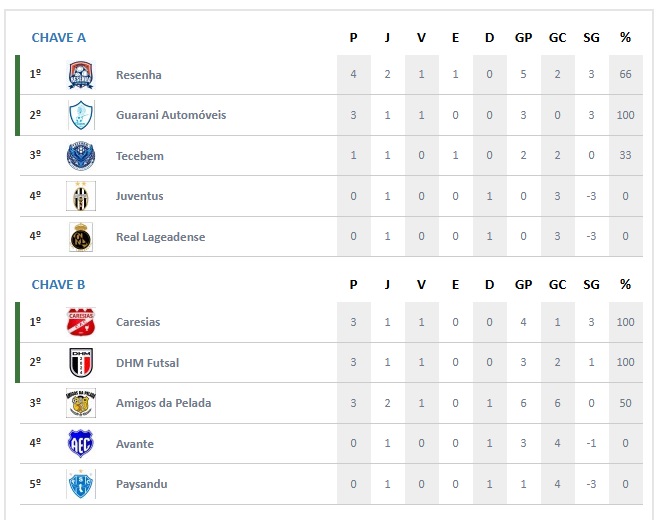Click the Real Lageadense black crest
Image resolution: width=662 pixels, height=520 pixels.
click(x=81, y=237)
